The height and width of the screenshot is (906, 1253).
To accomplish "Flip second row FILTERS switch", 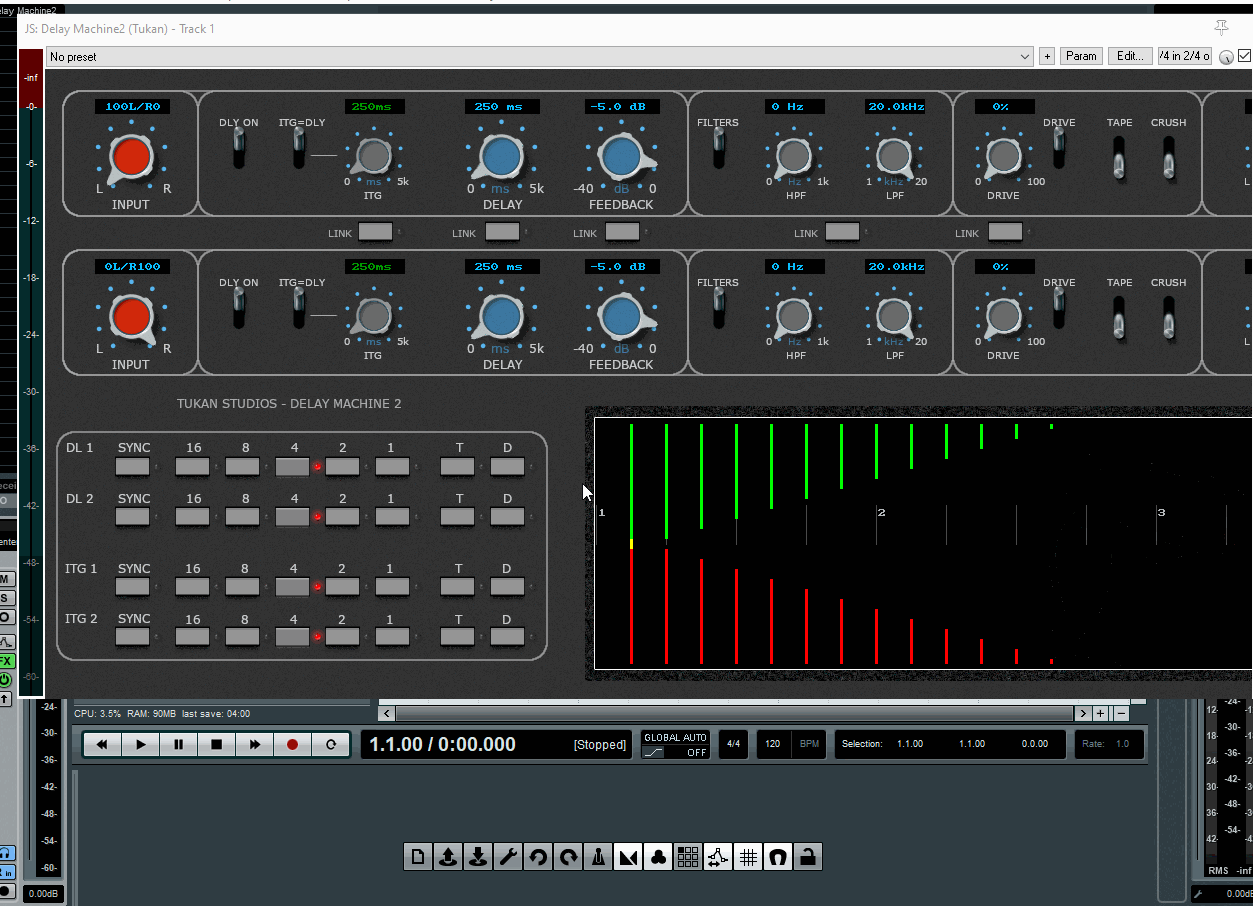I will point(718,308).
